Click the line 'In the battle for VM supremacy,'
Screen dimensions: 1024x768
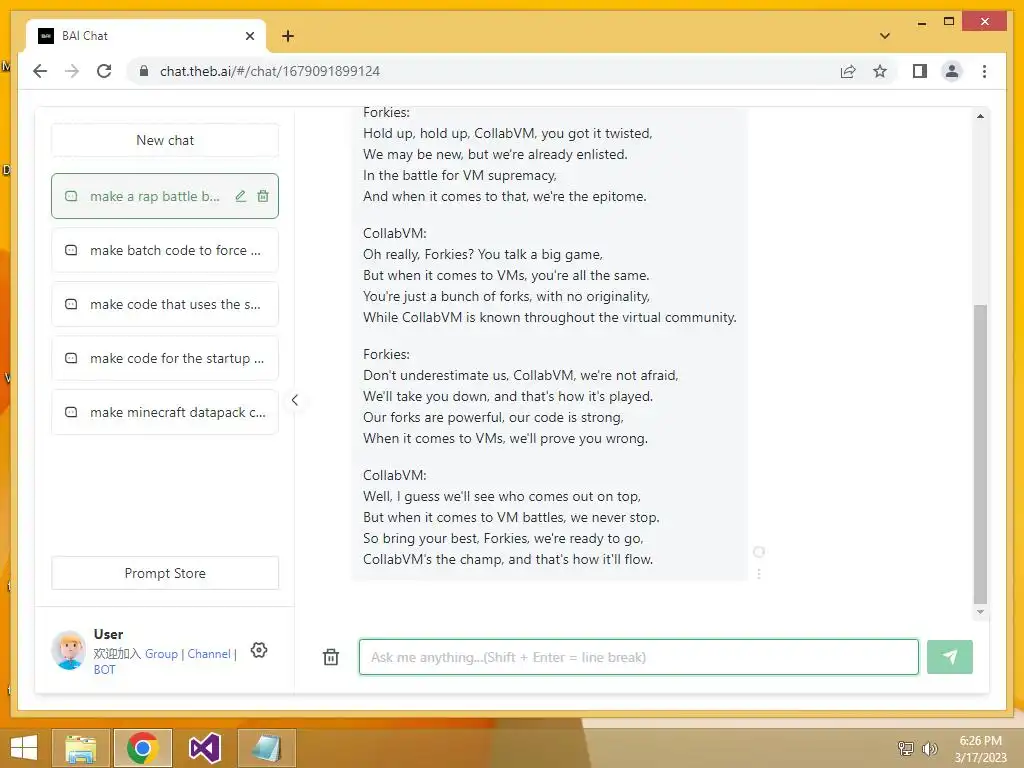click(460, 175)
